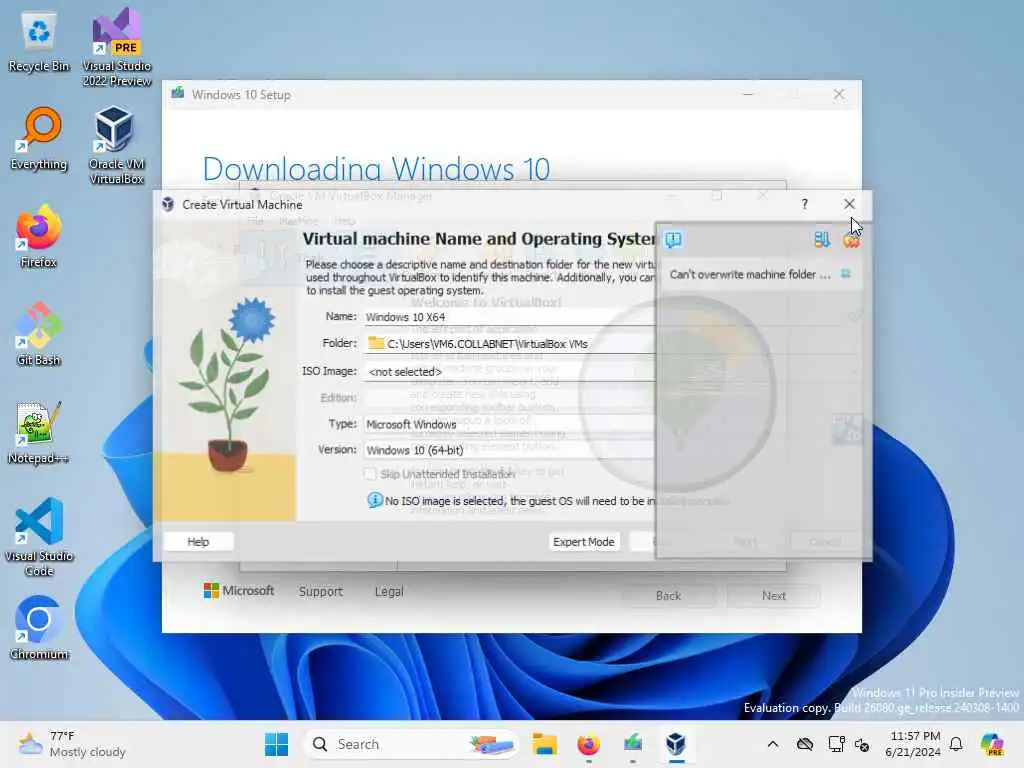Click the folder icon in the Folder field
Screen dimensions: 1024x768
pos(376,344)
